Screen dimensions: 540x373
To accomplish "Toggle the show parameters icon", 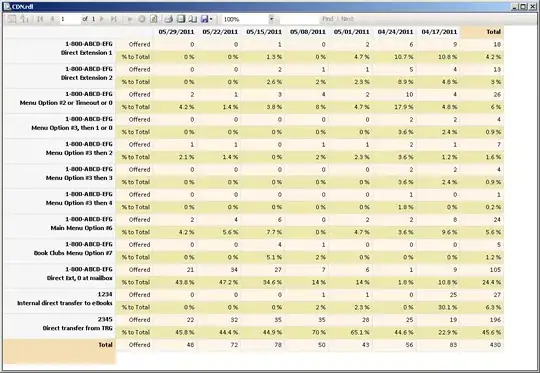I will tap(24, 19).
